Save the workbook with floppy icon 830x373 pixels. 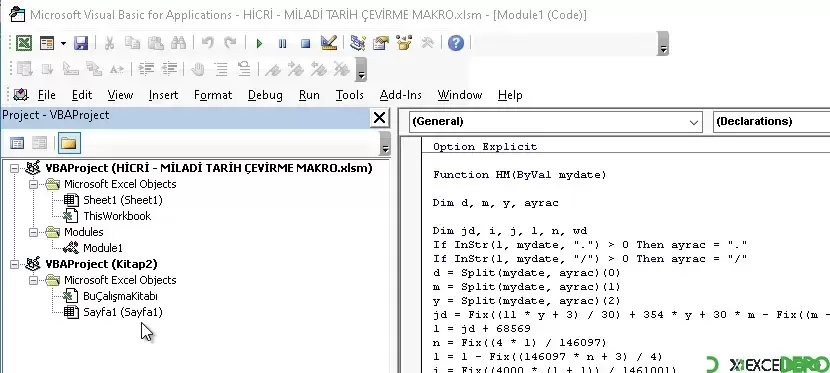80,43
